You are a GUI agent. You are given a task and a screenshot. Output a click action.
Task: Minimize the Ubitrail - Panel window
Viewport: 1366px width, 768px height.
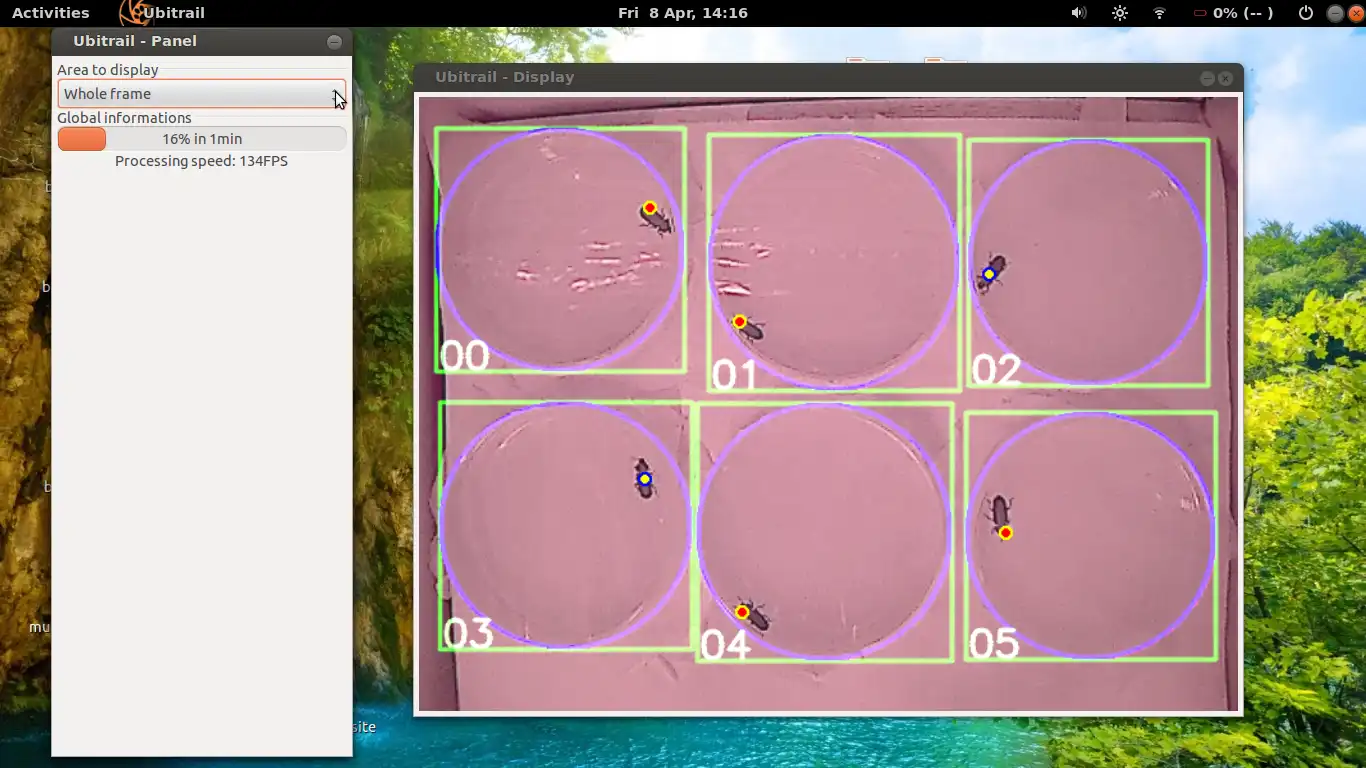pos(334,42)
